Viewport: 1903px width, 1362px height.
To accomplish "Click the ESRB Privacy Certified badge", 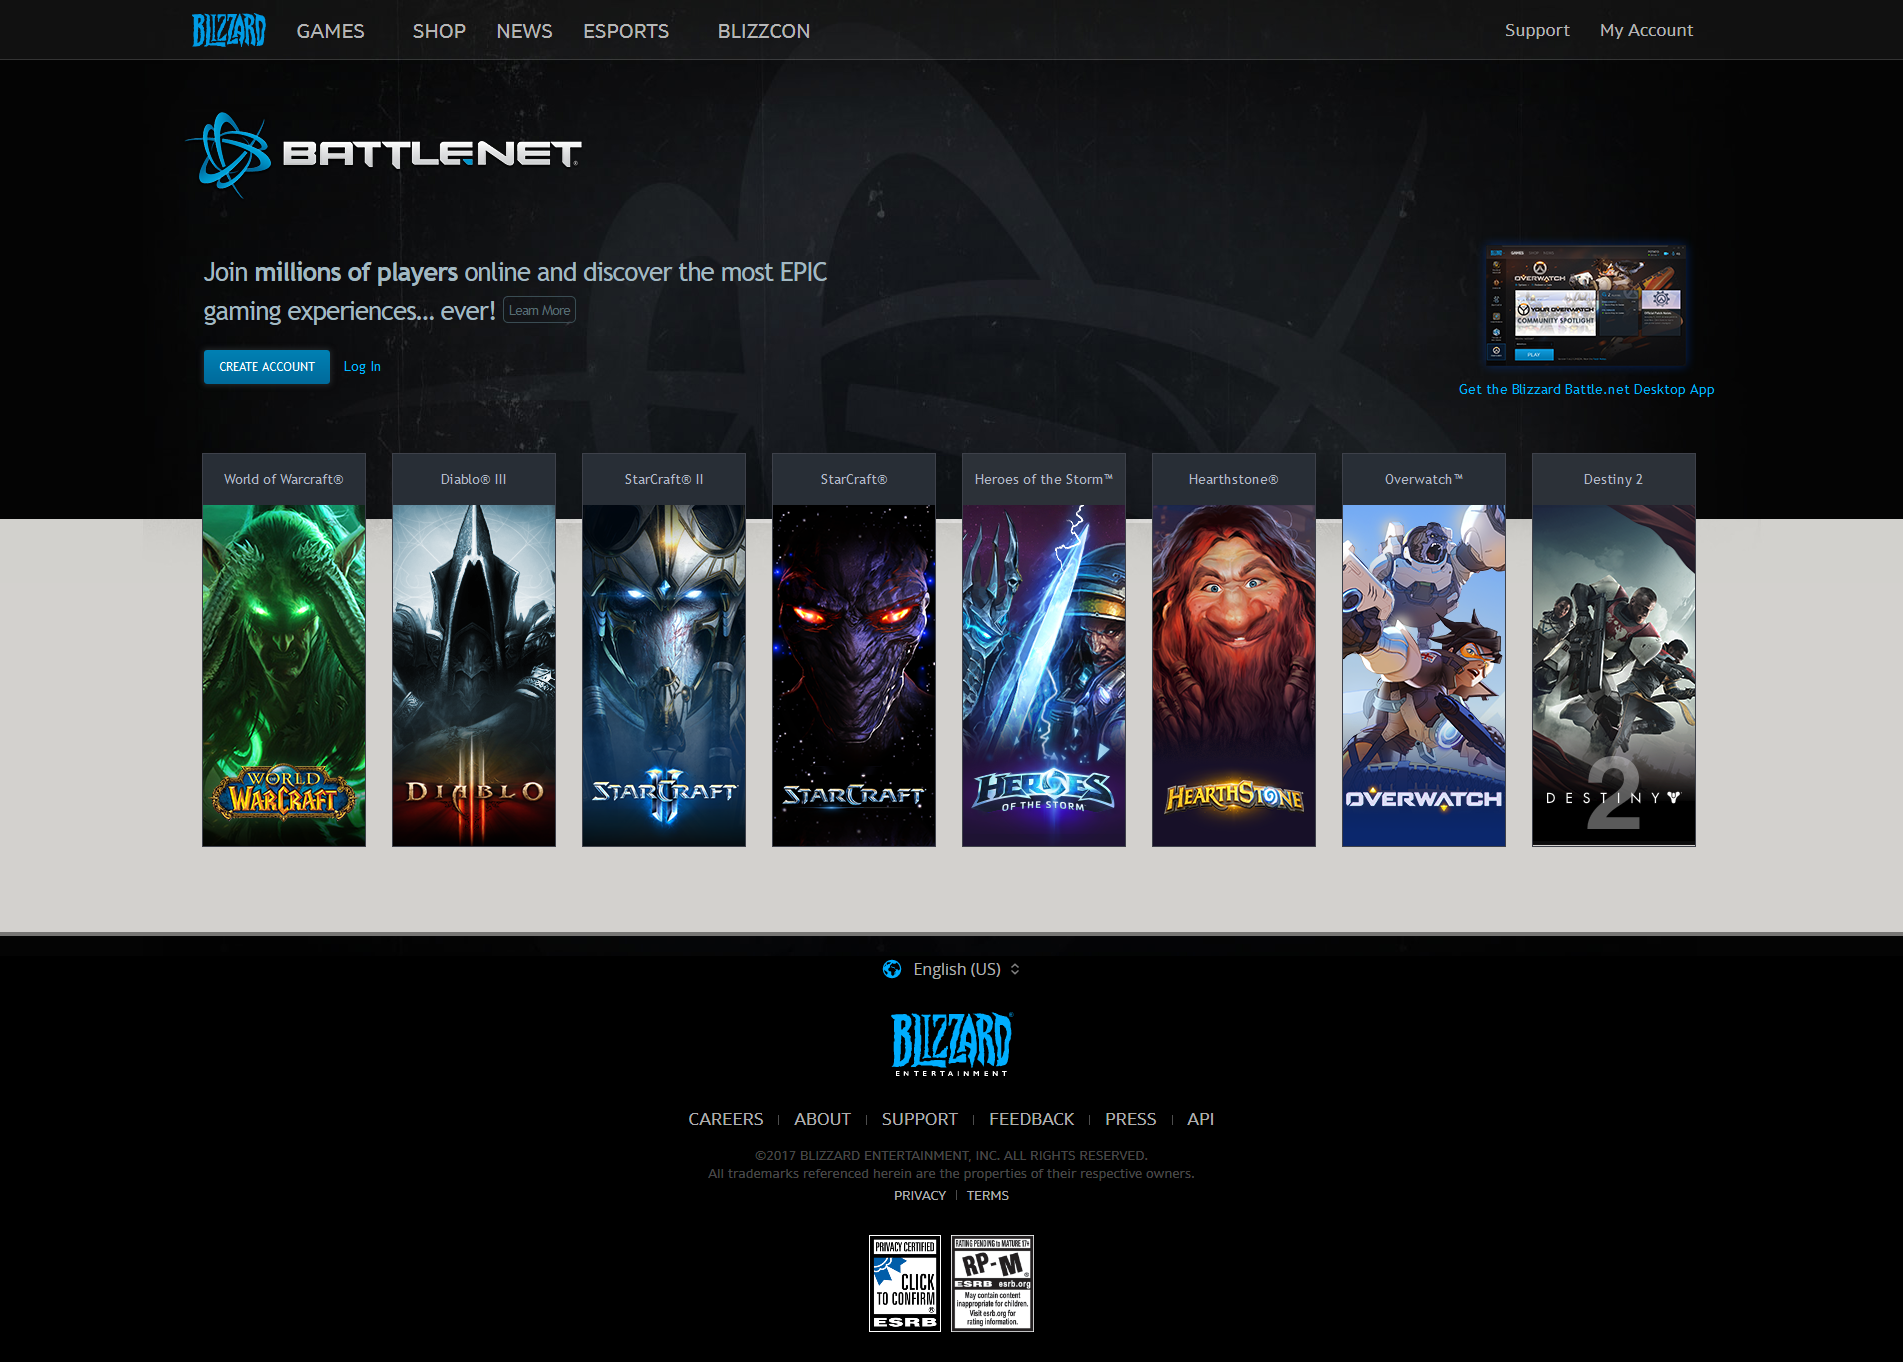I will point(905,1283).
